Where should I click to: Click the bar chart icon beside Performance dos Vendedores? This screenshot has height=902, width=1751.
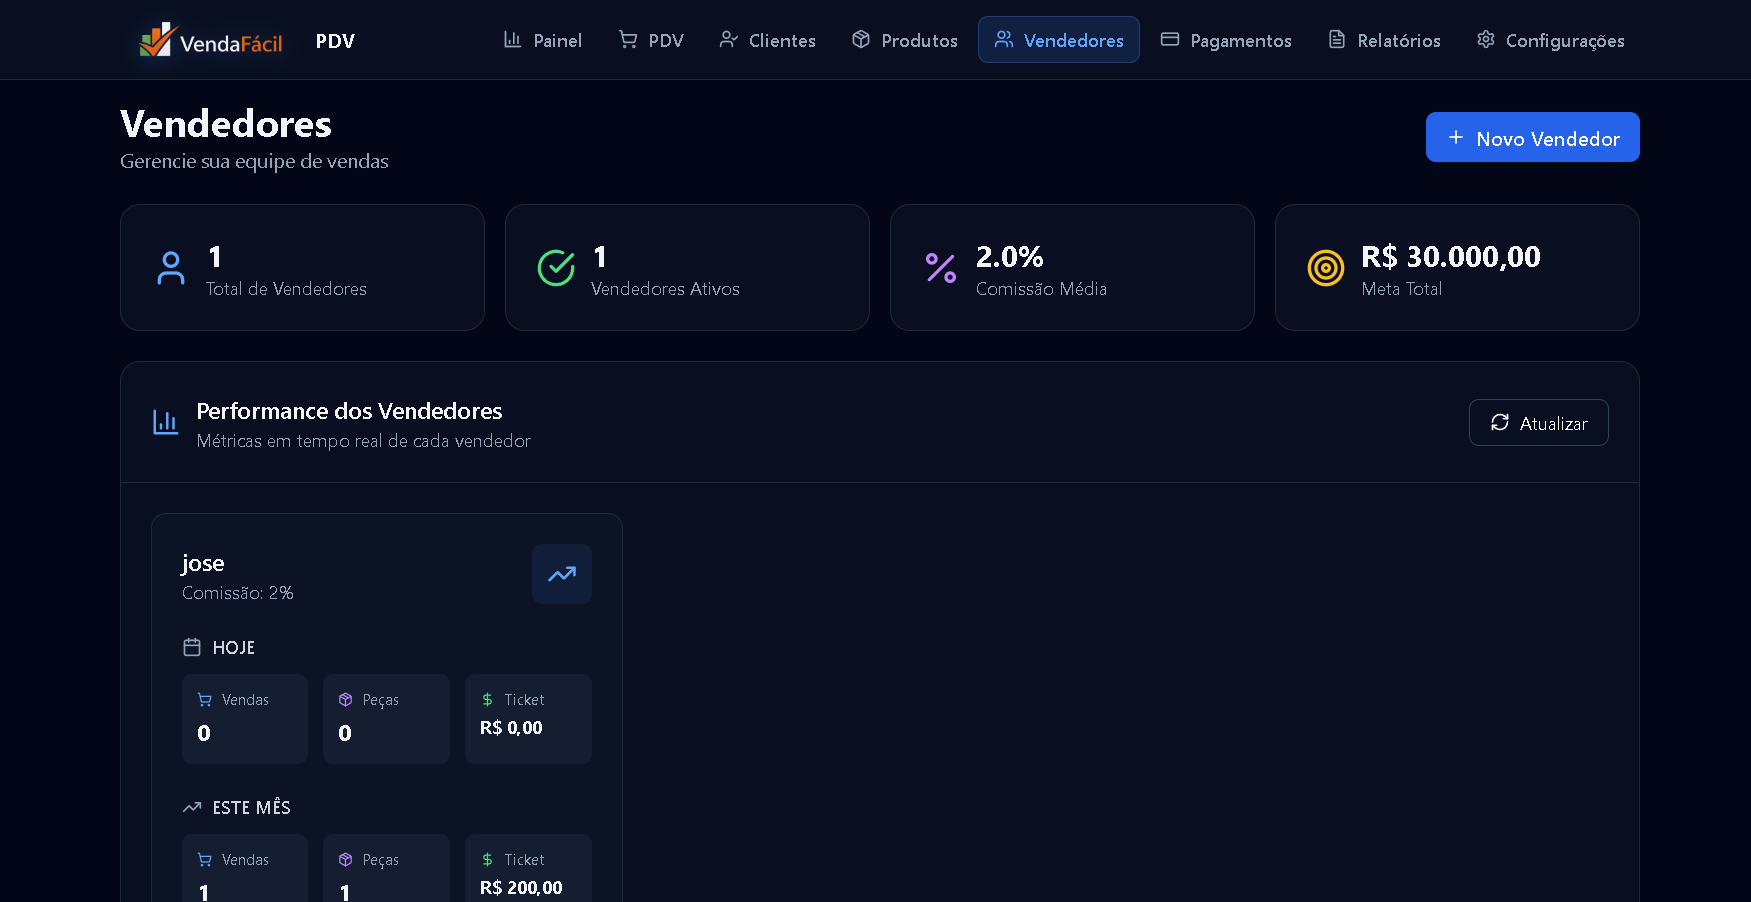tap(165, 422)
